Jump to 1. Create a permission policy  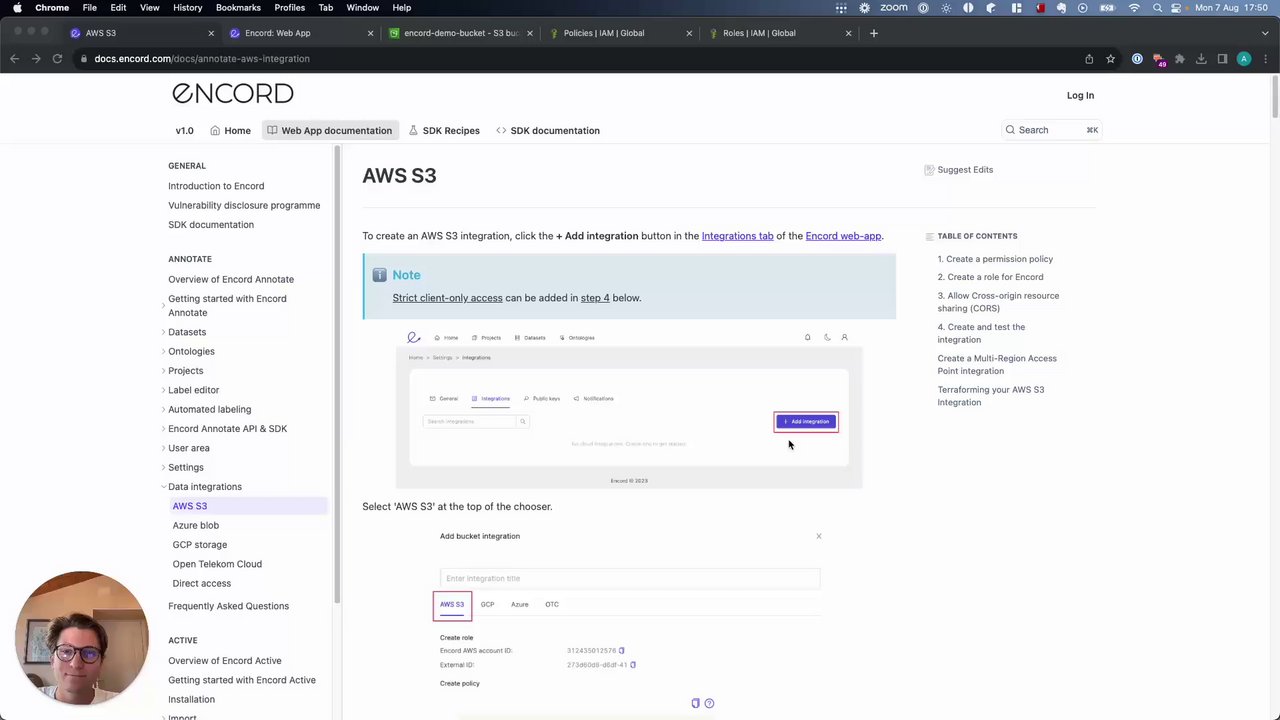click(995, 259)
